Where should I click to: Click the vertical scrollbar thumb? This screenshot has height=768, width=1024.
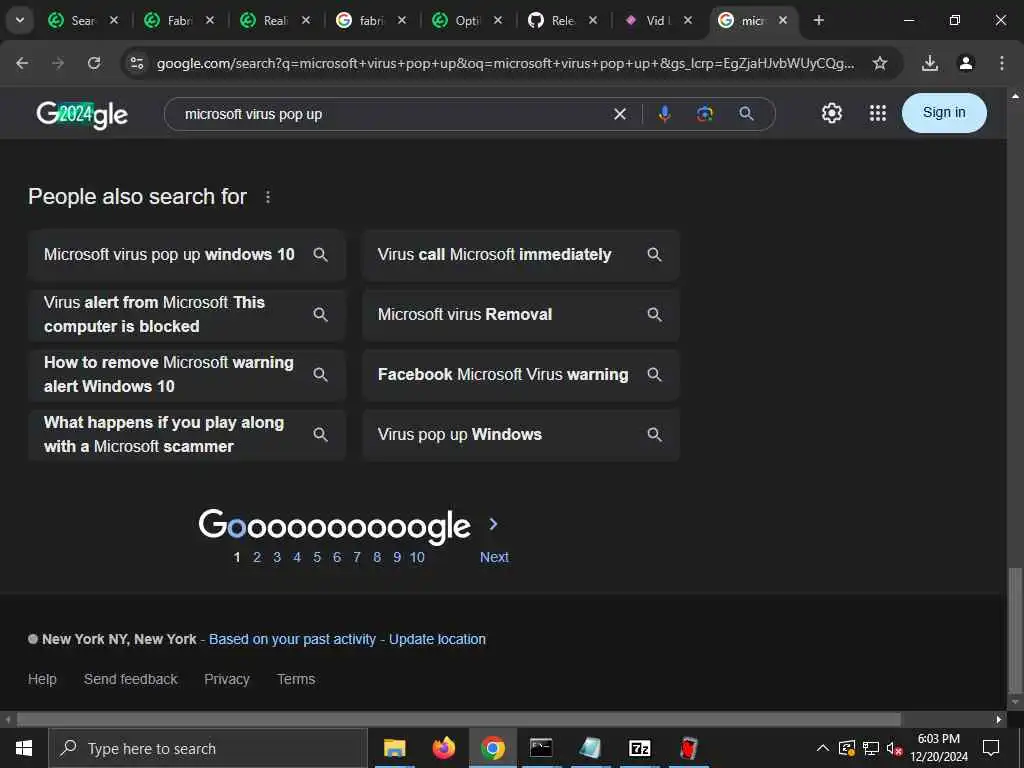pos(1014,630)
